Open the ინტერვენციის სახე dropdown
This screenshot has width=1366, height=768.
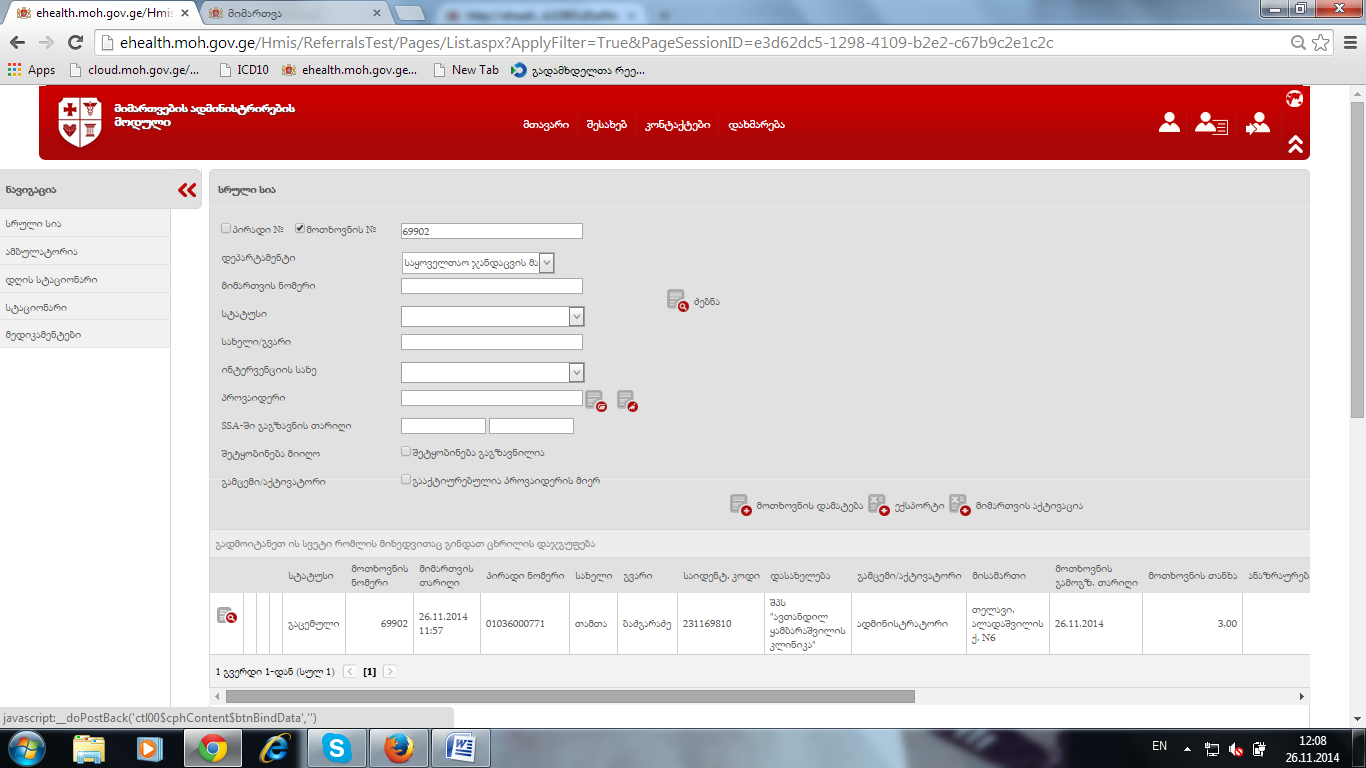[576, 372]
